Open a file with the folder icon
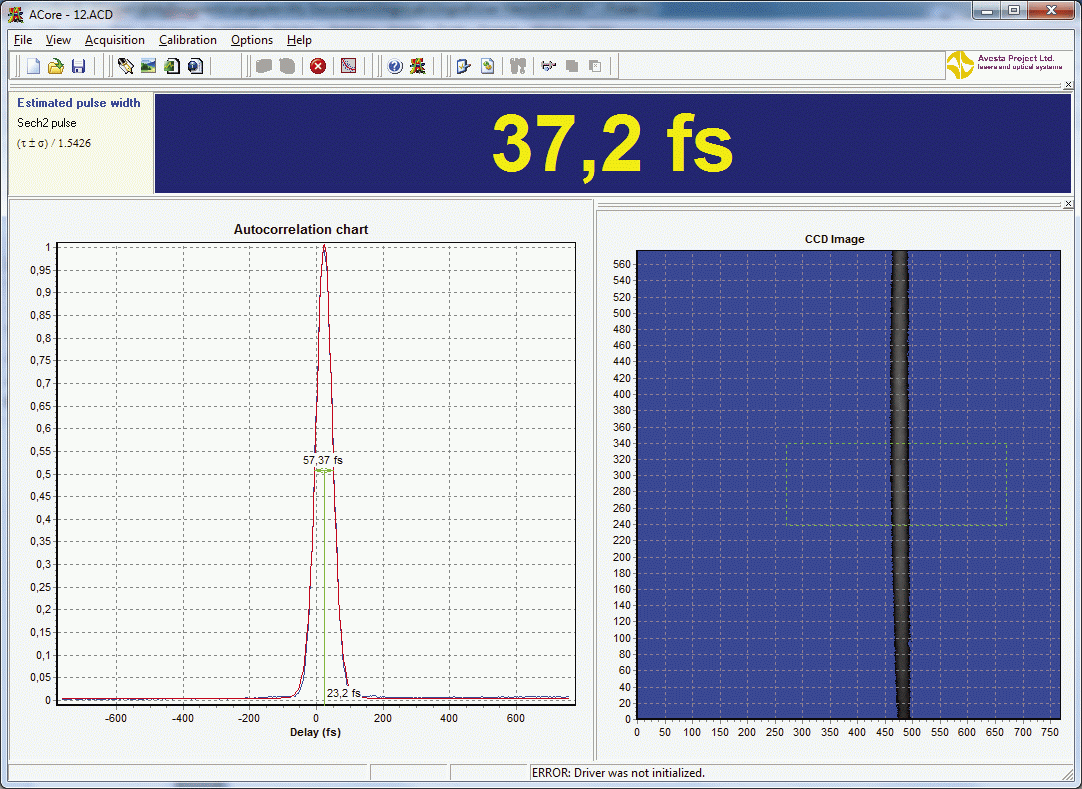Image resolution: width=1082 pixels, height=789 pixels. (x=56, y=66)
